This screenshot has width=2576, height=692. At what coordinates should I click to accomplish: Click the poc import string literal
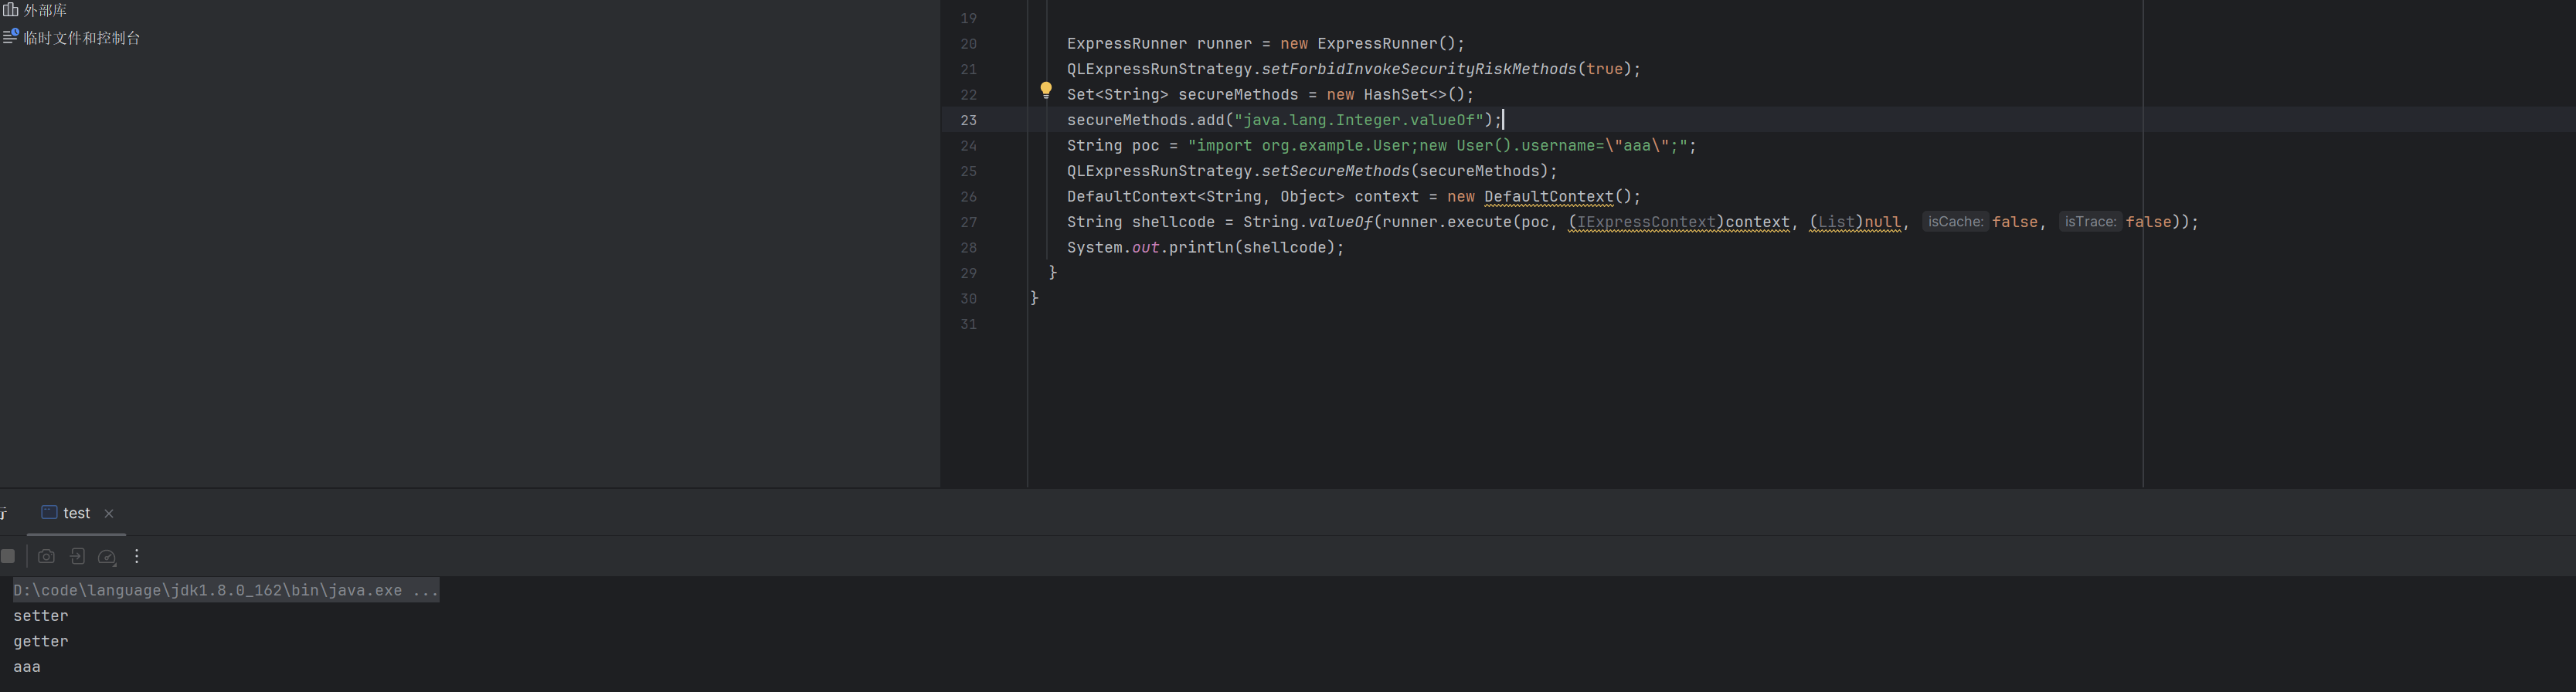click(x=1437, y=146)
